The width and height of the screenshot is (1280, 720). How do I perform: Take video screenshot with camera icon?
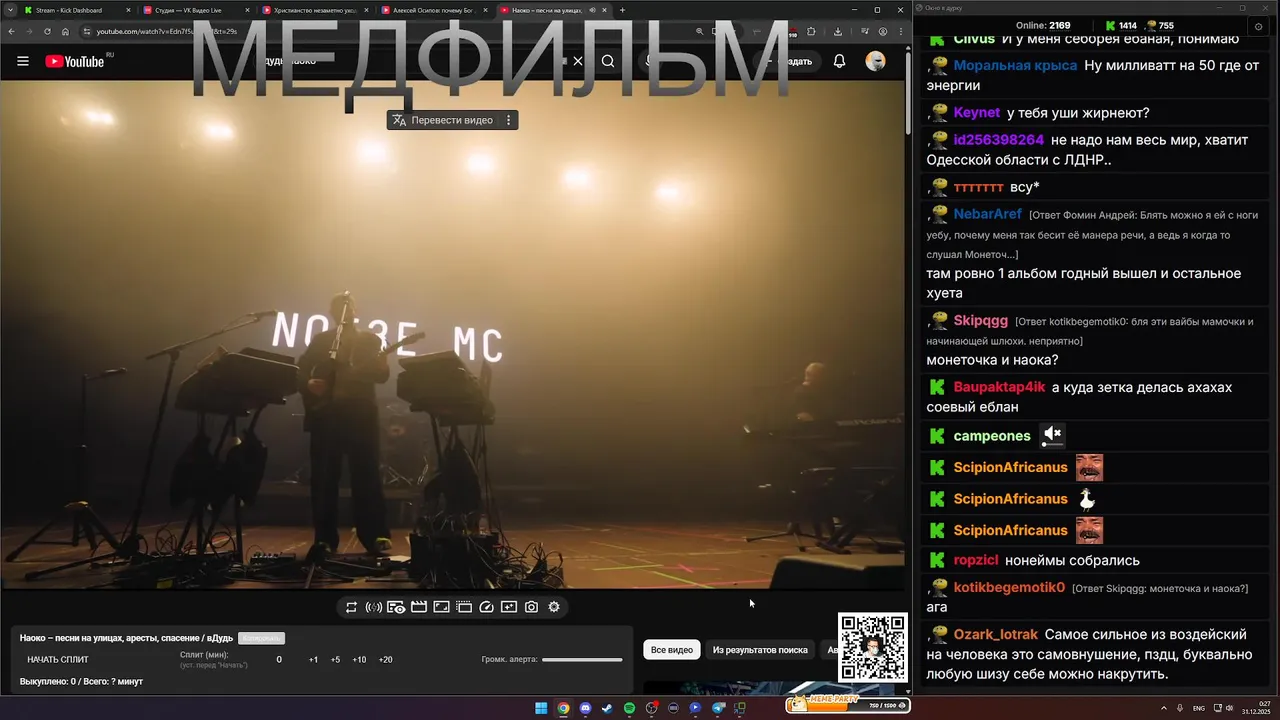[x=531, y=607]
